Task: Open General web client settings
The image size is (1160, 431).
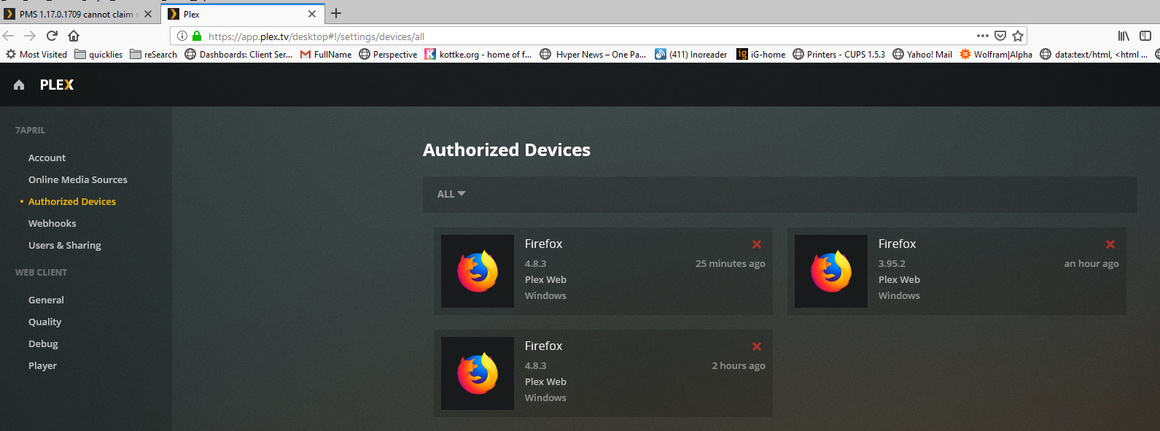Action: coord(46,300)
